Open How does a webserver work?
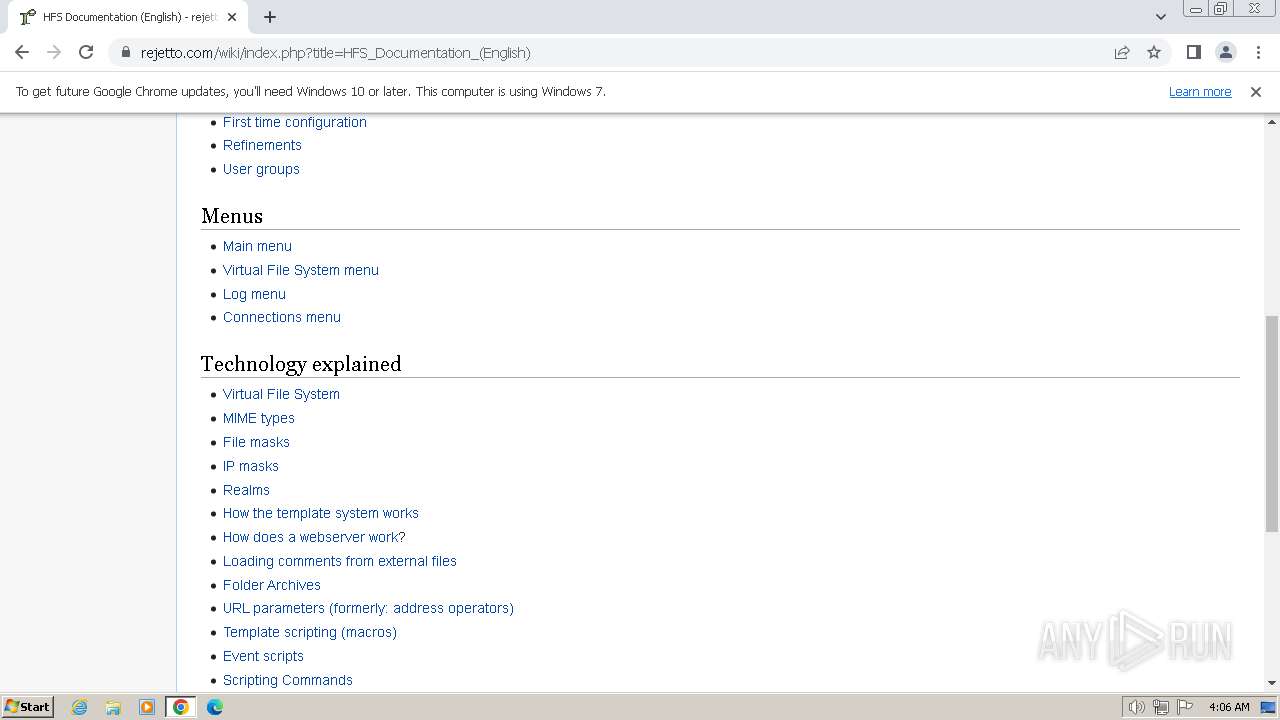The height and width of the screenshot is (720, 1280). click(x=314, y=537)
